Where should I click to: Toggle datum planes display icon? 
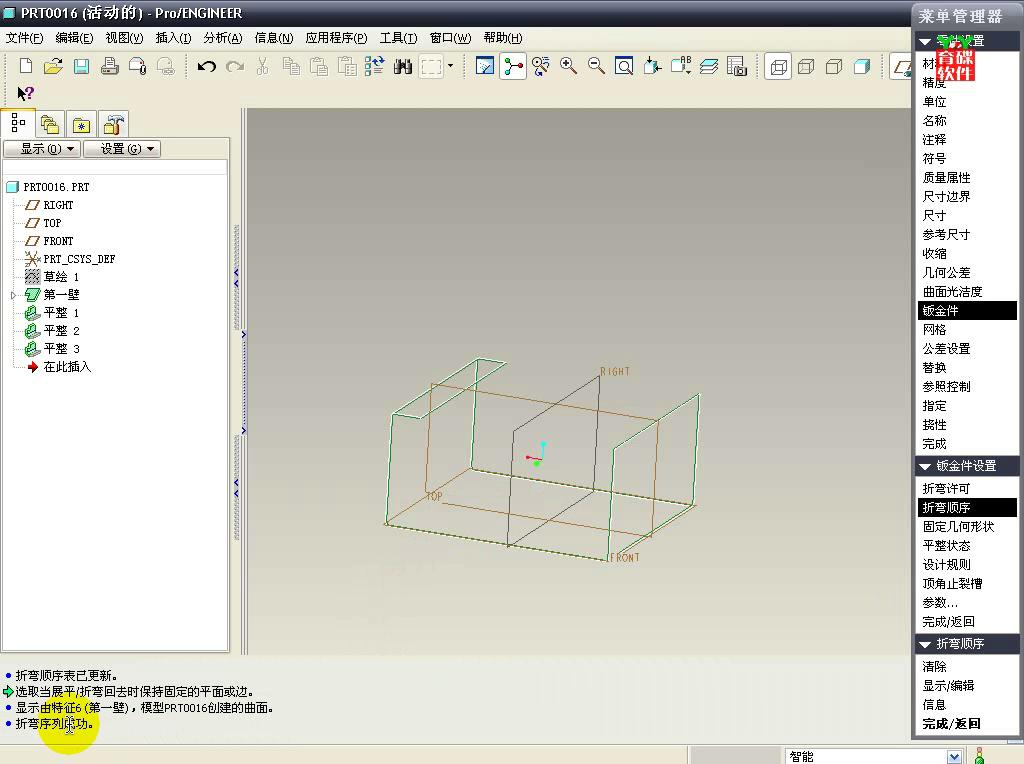(x=901, y=66)
